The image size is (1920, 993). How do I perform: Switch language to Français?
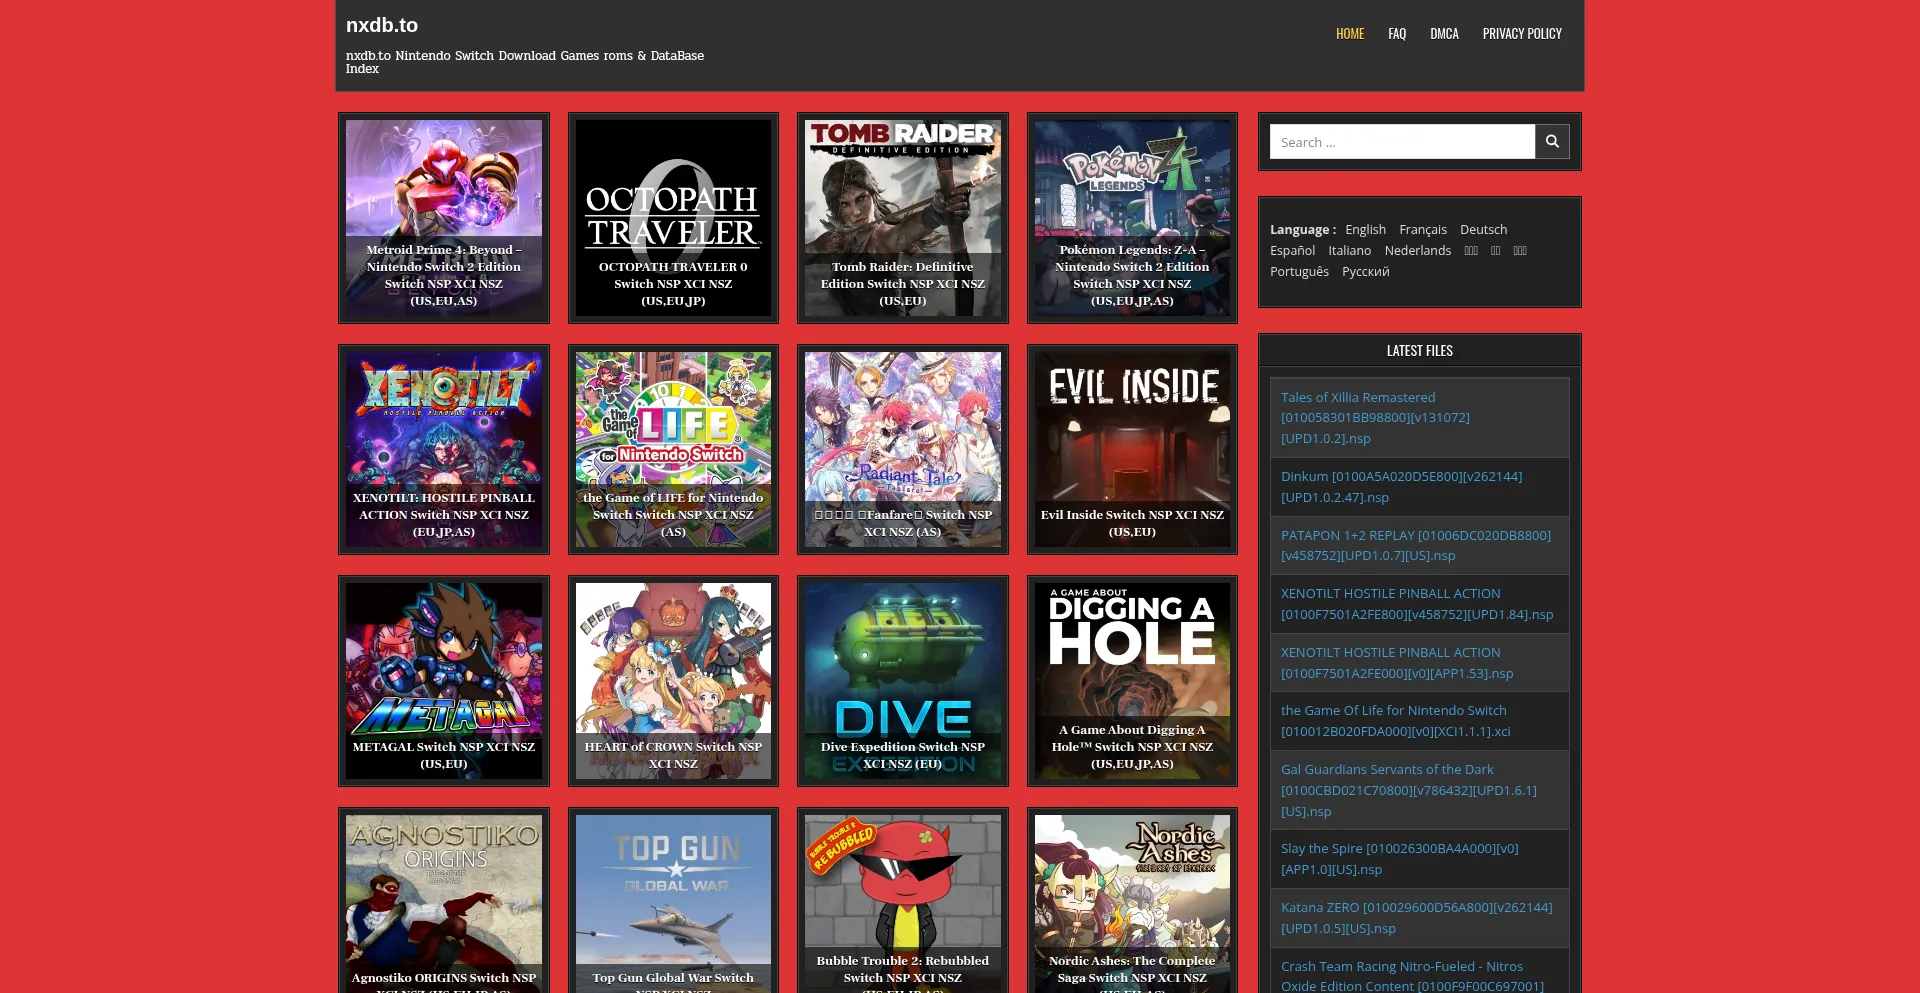tap(1422, 230)
